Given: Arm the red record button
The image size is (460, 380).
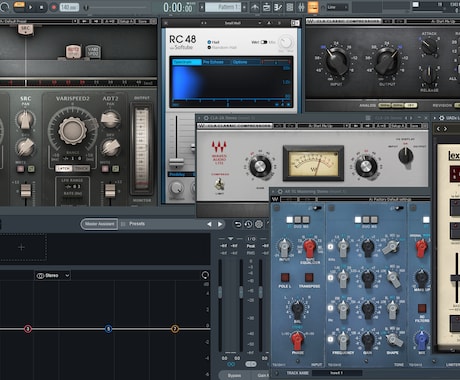Looking at the screenshot, I should click(54, 7).
